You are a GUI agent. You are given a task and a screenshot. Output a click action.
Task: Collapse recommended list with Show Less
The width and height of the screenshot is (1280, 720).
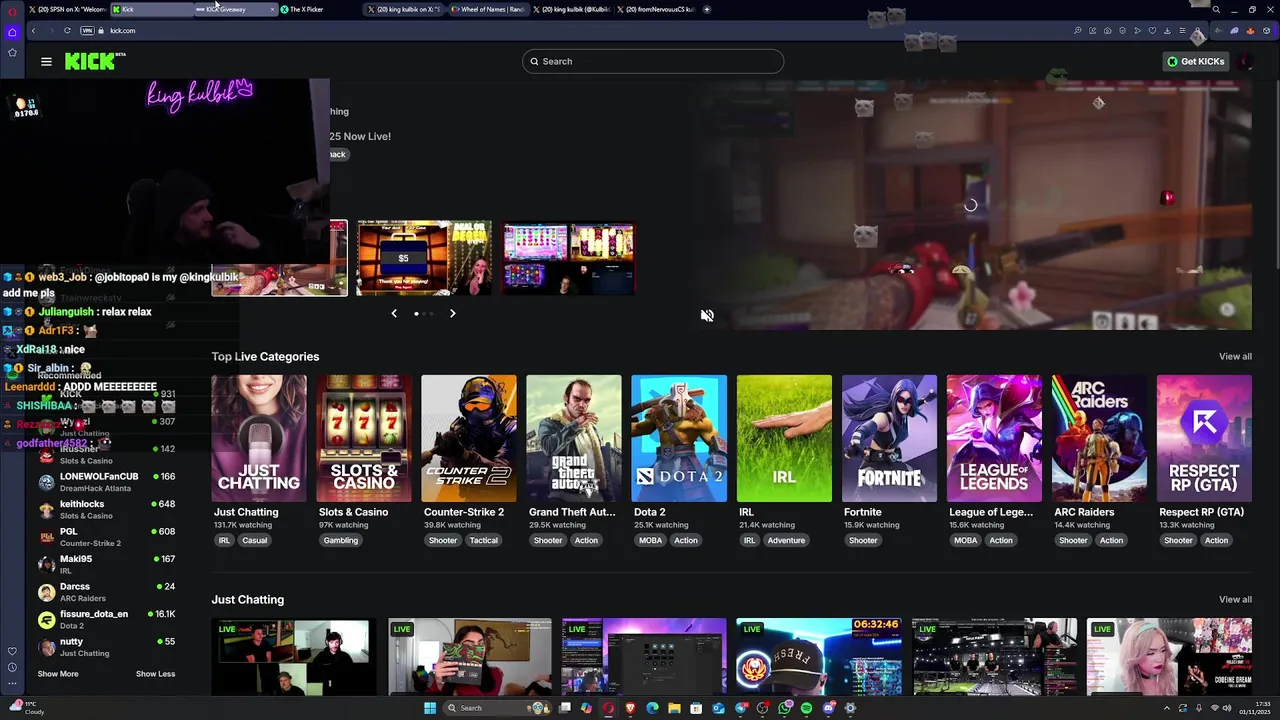pos(155,674)
